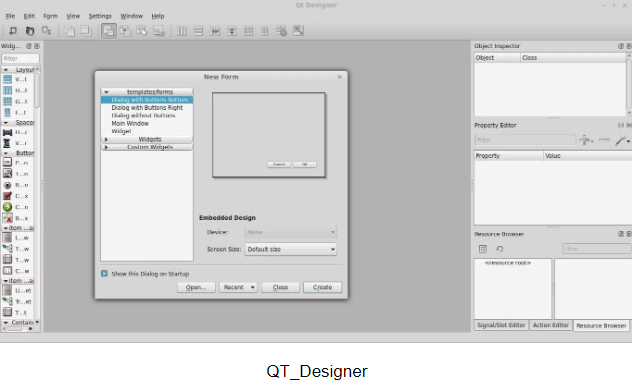
Task: Click Edit Resources icon in Resource Browser
Action: [483, 249]
